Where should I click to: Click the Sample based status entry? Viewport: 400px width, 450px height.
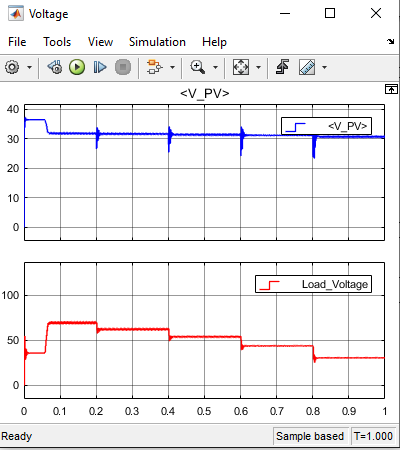pyautogui.click(x=310, y=436)
